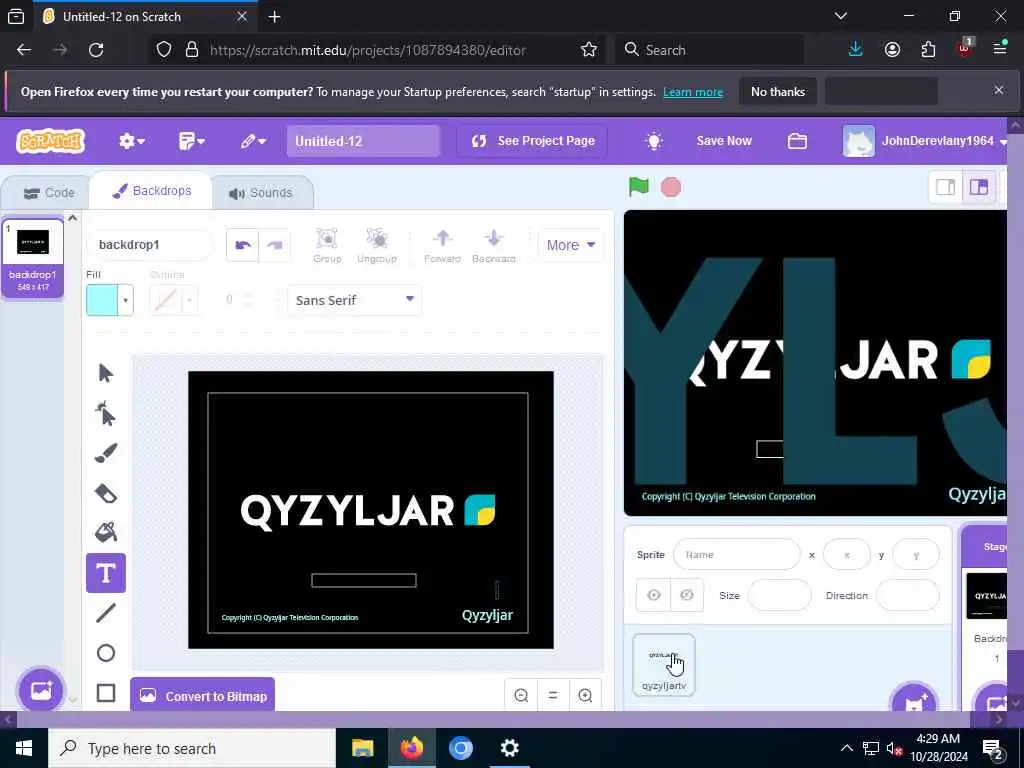Open the Edit pencil menu
The width and height of the screenshot is (1024, 768).
pos(253,141)
